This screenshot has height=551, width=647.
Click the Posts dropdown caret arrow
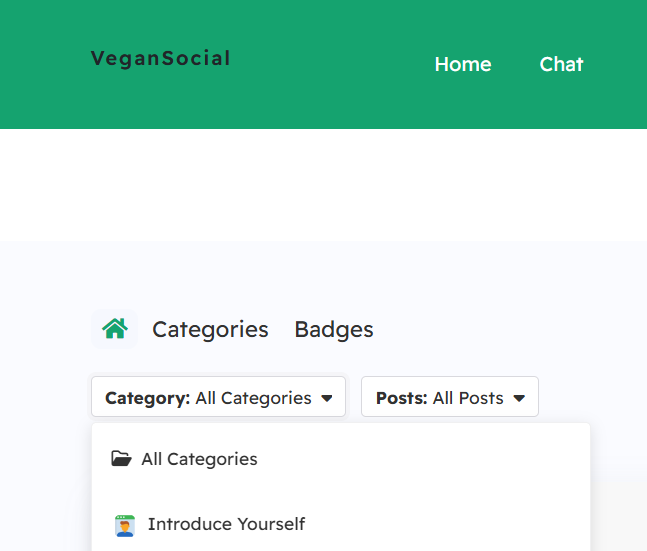(519, 398)
